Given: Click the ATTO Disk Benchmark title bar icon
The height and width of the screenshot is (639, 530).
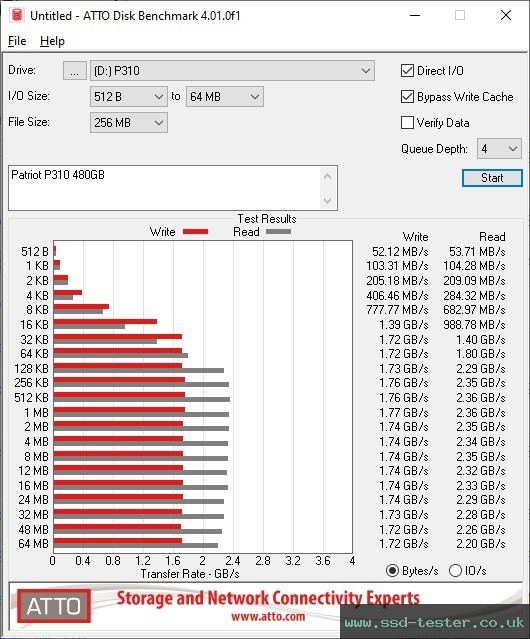Looking at the screenshot, I should (17, 15).
